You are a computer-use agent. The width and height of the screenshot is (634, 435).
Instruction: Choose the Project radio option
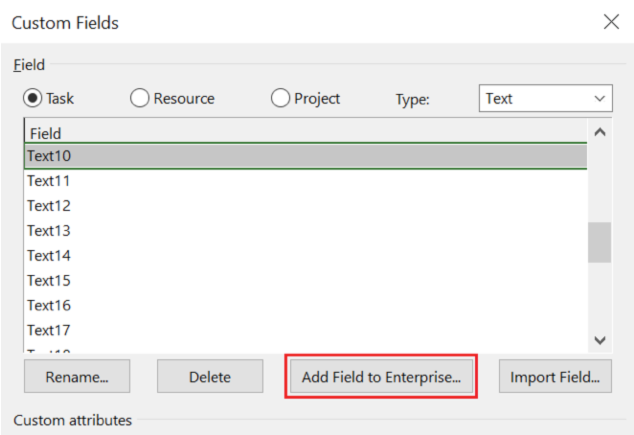[281, 98]
